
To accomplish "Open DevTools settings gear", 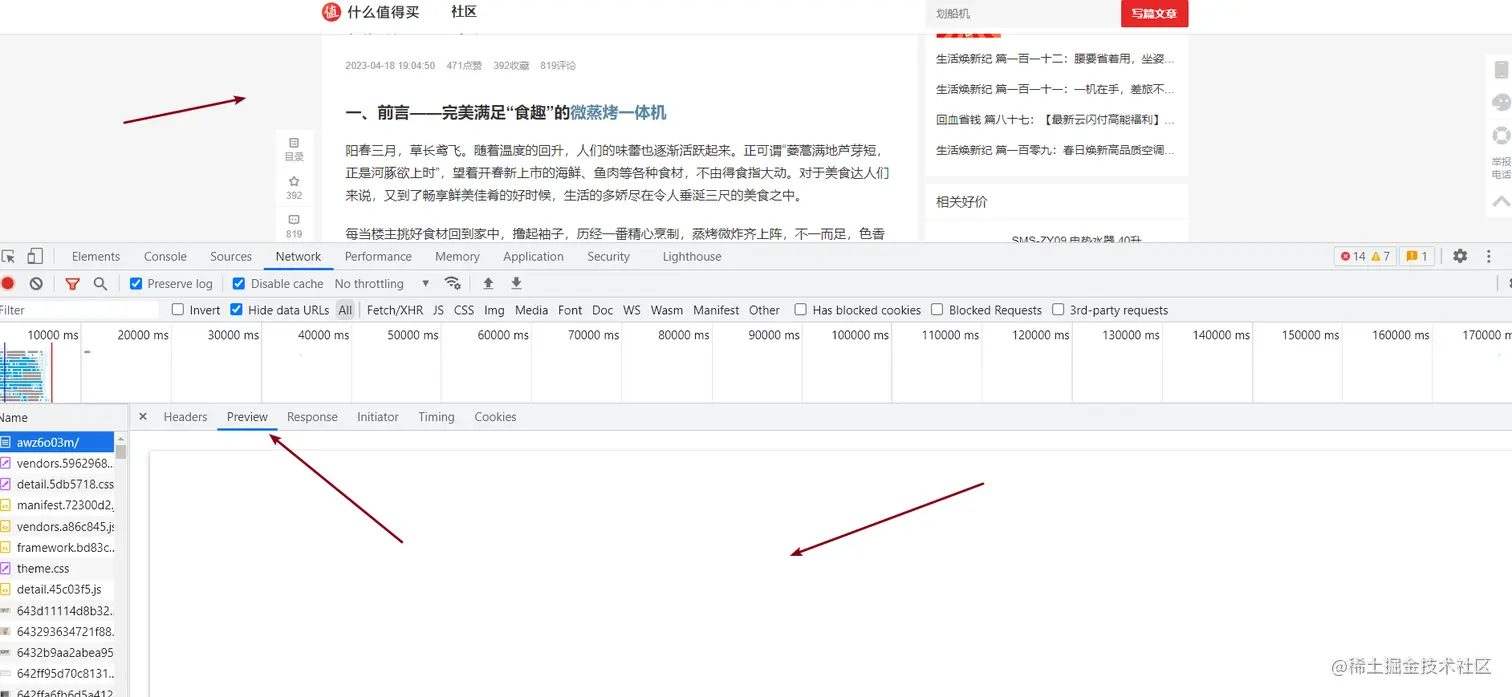I will [1460, 256].
